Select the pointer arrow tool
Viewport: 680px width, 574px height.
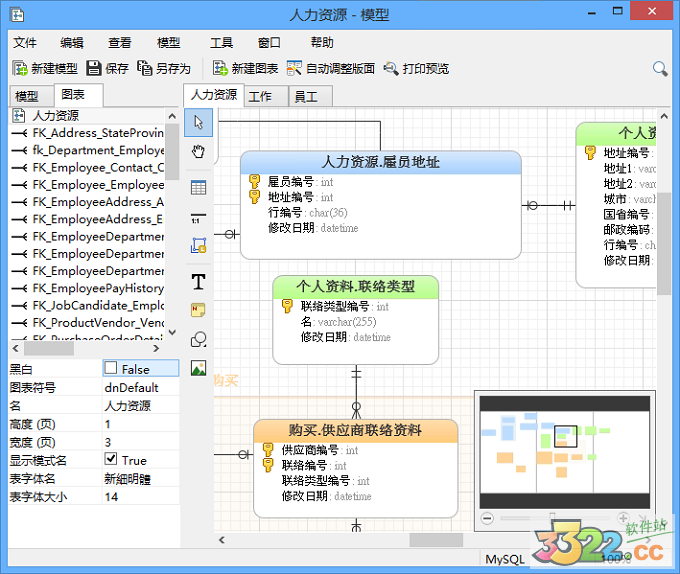coord(199,123)
